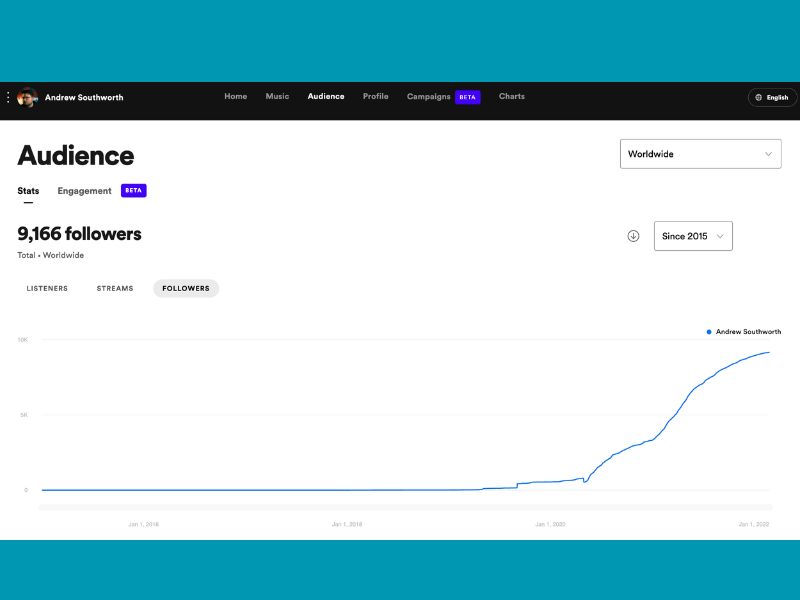Show the Listeners chart
The height and width of the screenshot is (600, 800).
(x=47, y=288)
